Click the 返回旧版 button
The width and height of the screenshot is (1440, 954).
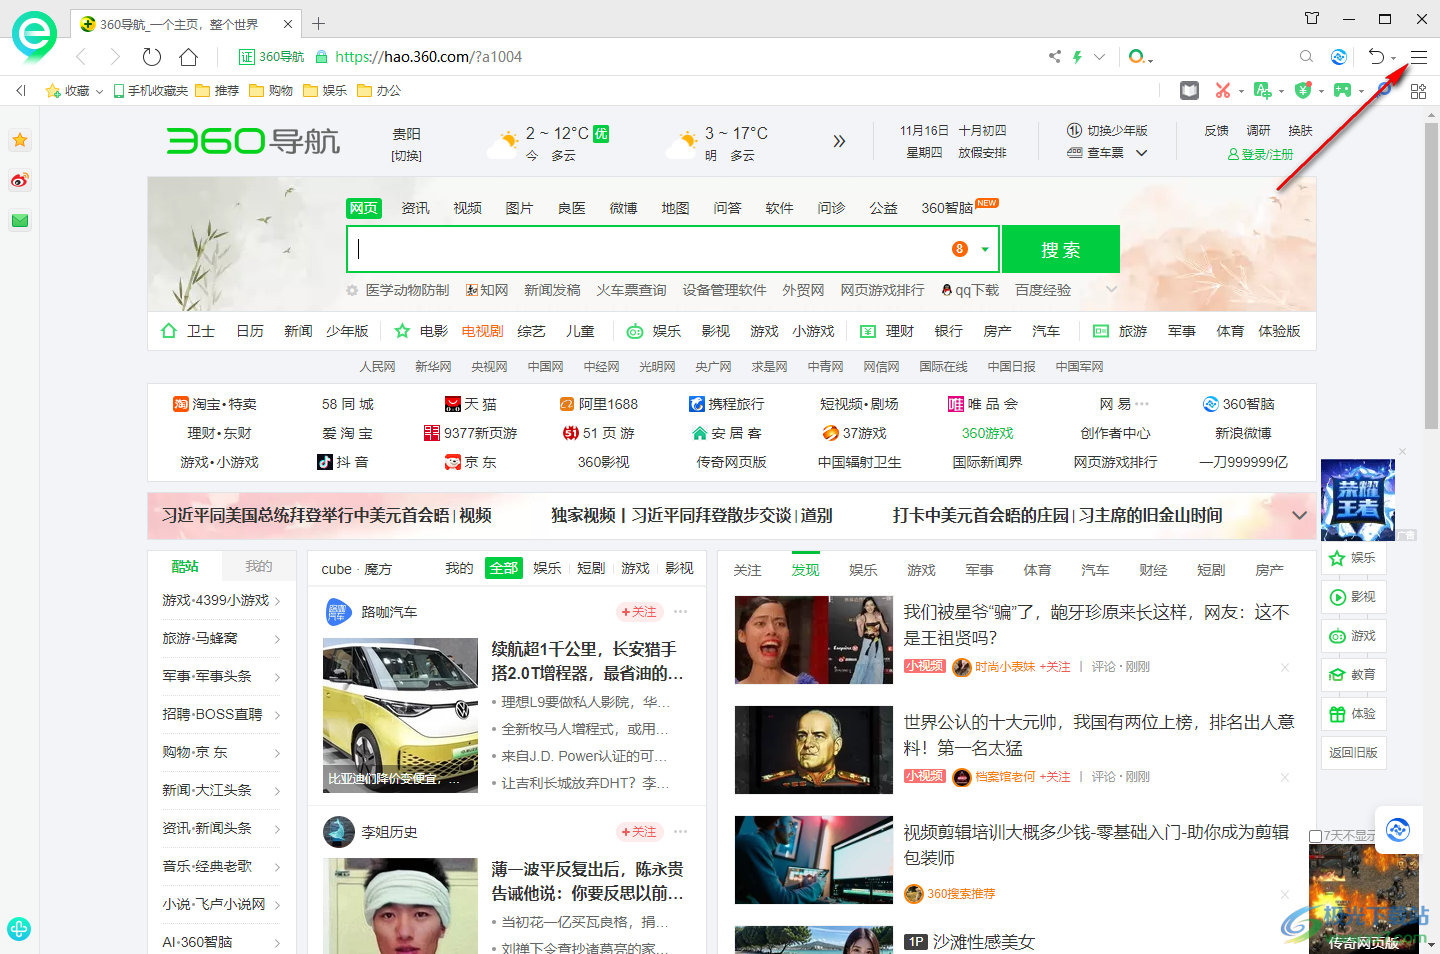point(1354,753)
